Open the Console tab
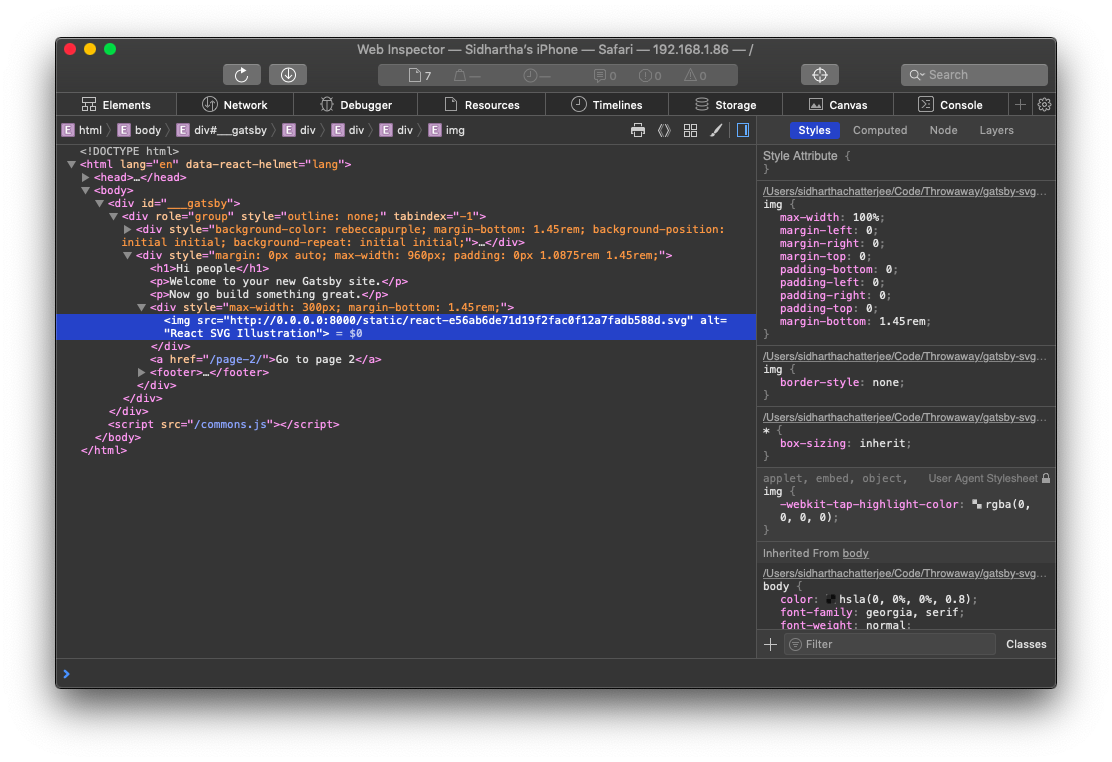 coord(950,104)
